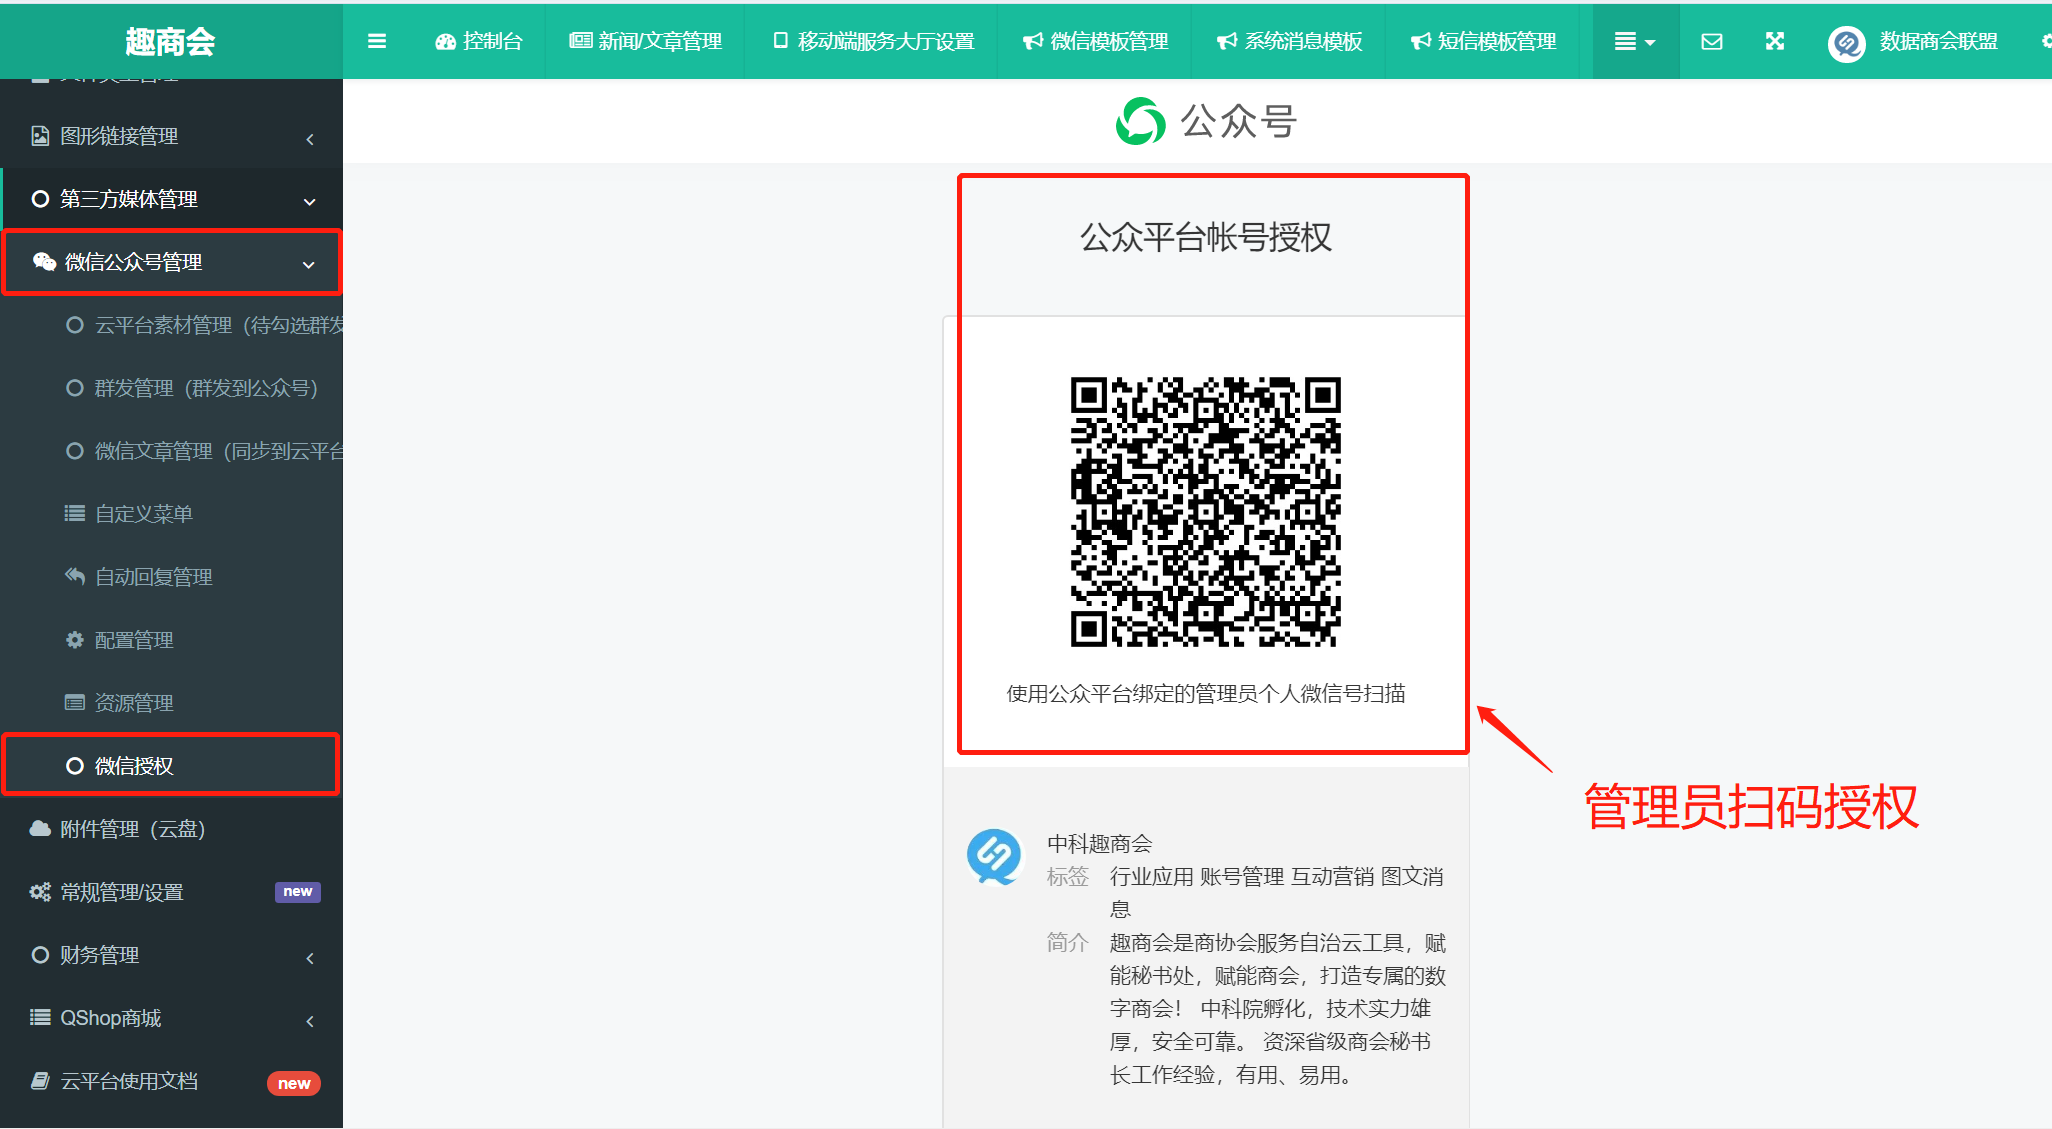Open the mail envelope icon
Viewport: 2052px width, 1129px height.
(x=1711, y=41)
